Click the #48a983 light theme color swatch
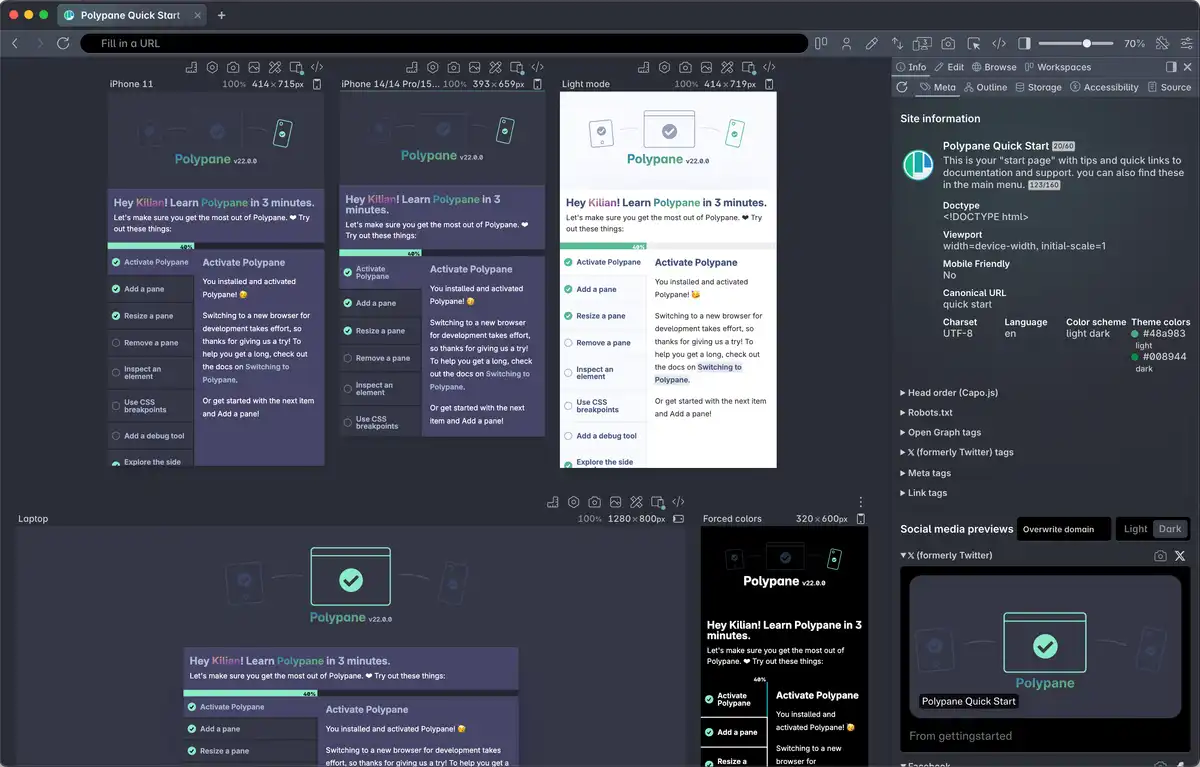The height and width of the screenshot is (767, 1200). pyautogui.click(x=1135, y=334)
